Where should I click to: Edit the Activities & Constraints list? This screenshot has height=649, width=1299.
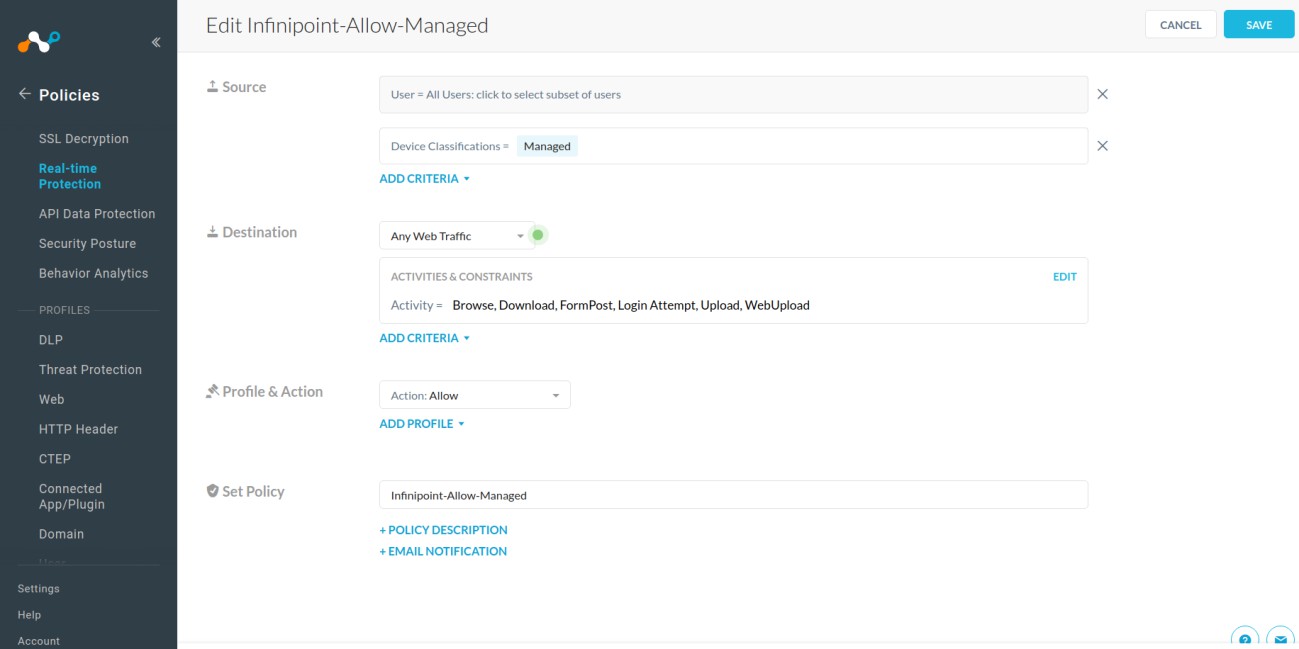coord(1064,276)
